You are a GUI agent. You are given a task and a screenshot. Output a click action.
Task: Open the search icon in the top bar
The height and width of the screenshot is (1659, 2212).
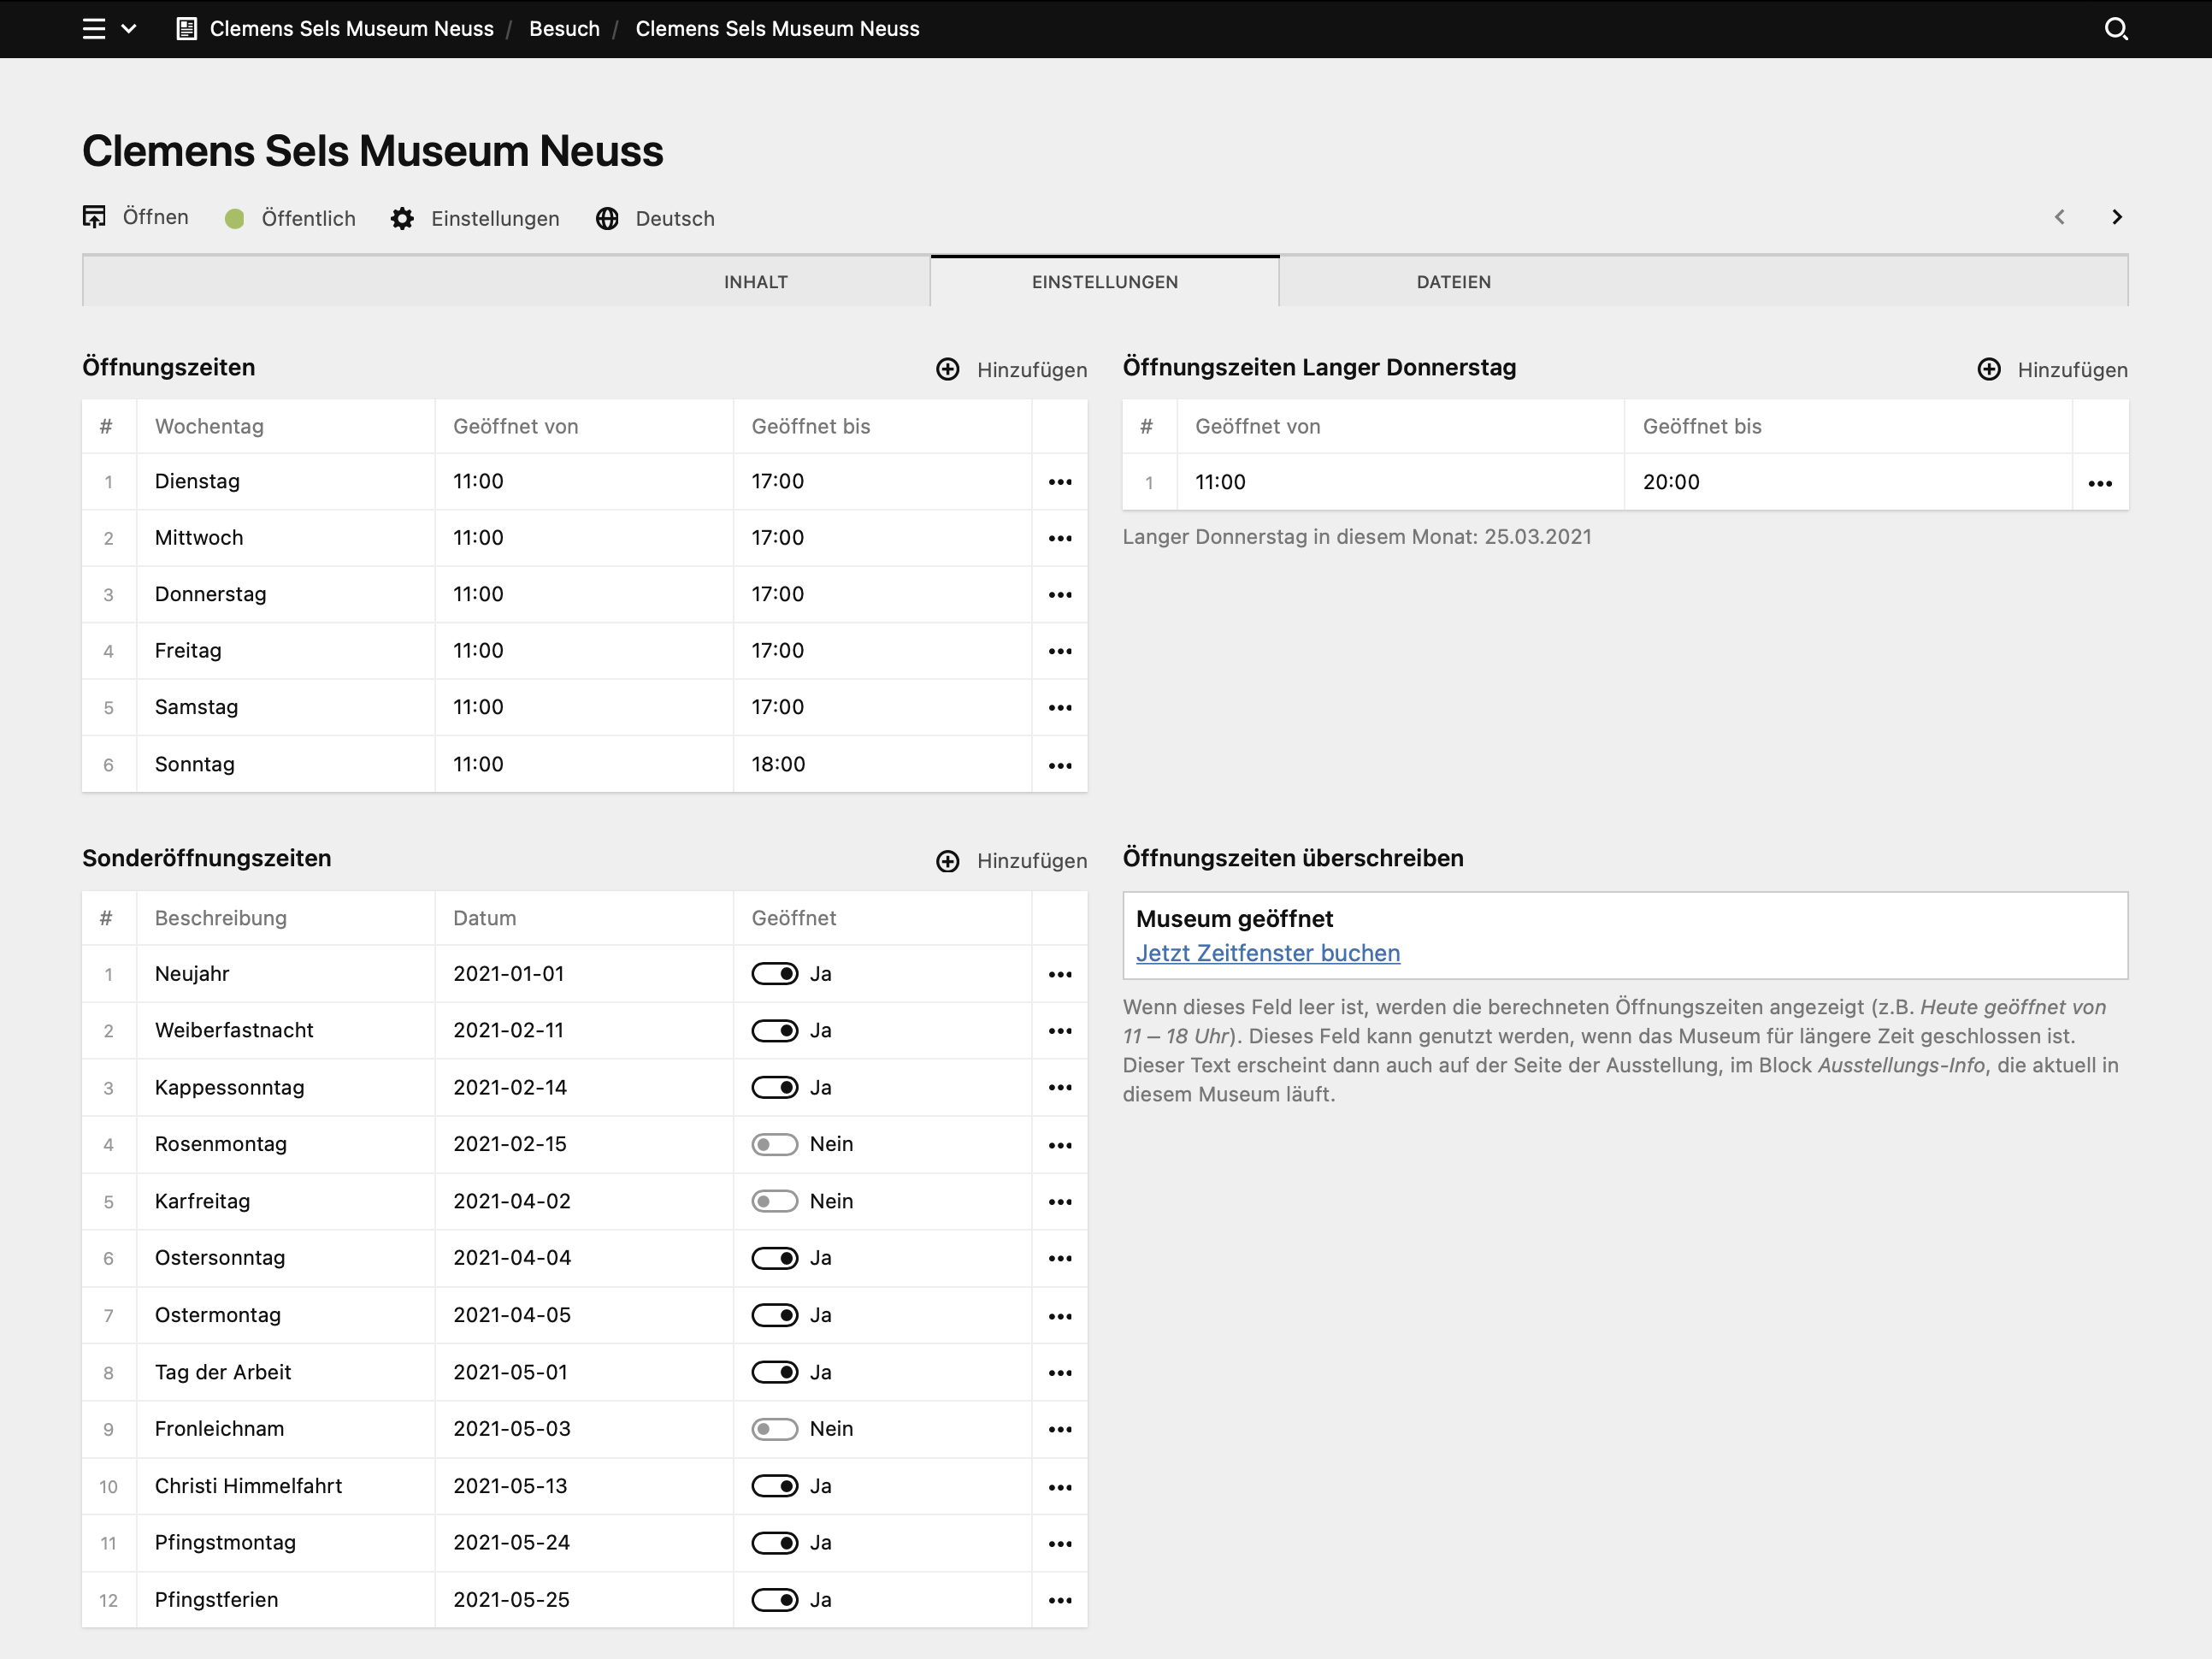point(2117,28)
